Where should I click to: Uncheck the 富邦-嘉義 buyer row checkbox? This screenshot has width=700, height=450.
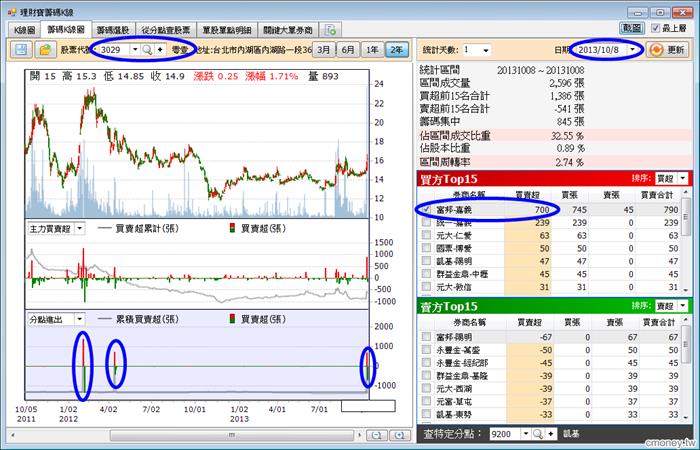tap(426, 209)
